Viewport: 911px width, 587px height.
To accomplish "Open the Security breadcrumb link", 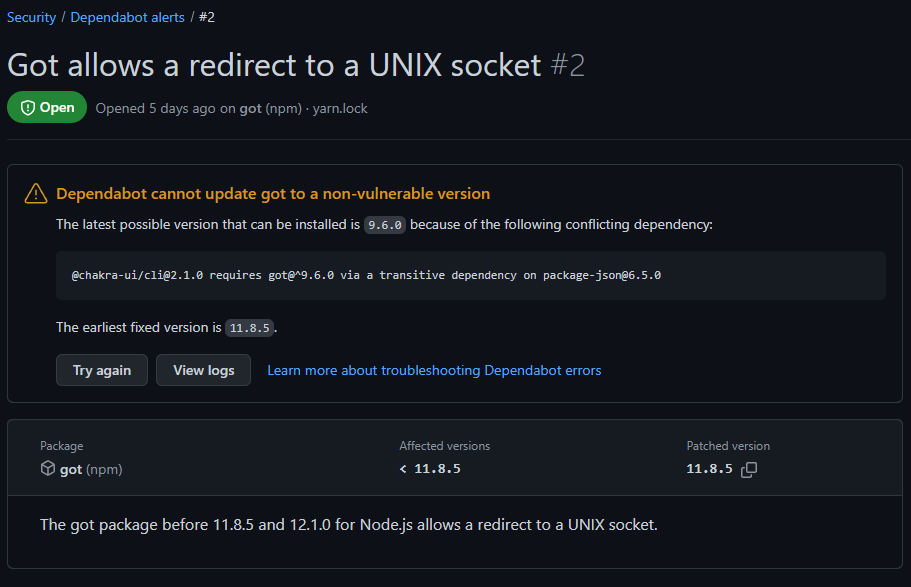I will pyautogui.click(x=31, y=16).
